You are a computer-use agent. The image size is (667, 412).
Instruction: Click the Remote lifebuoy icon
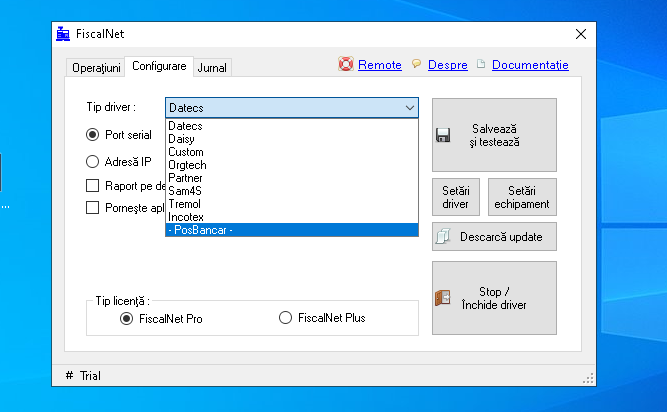pos(346,64)
